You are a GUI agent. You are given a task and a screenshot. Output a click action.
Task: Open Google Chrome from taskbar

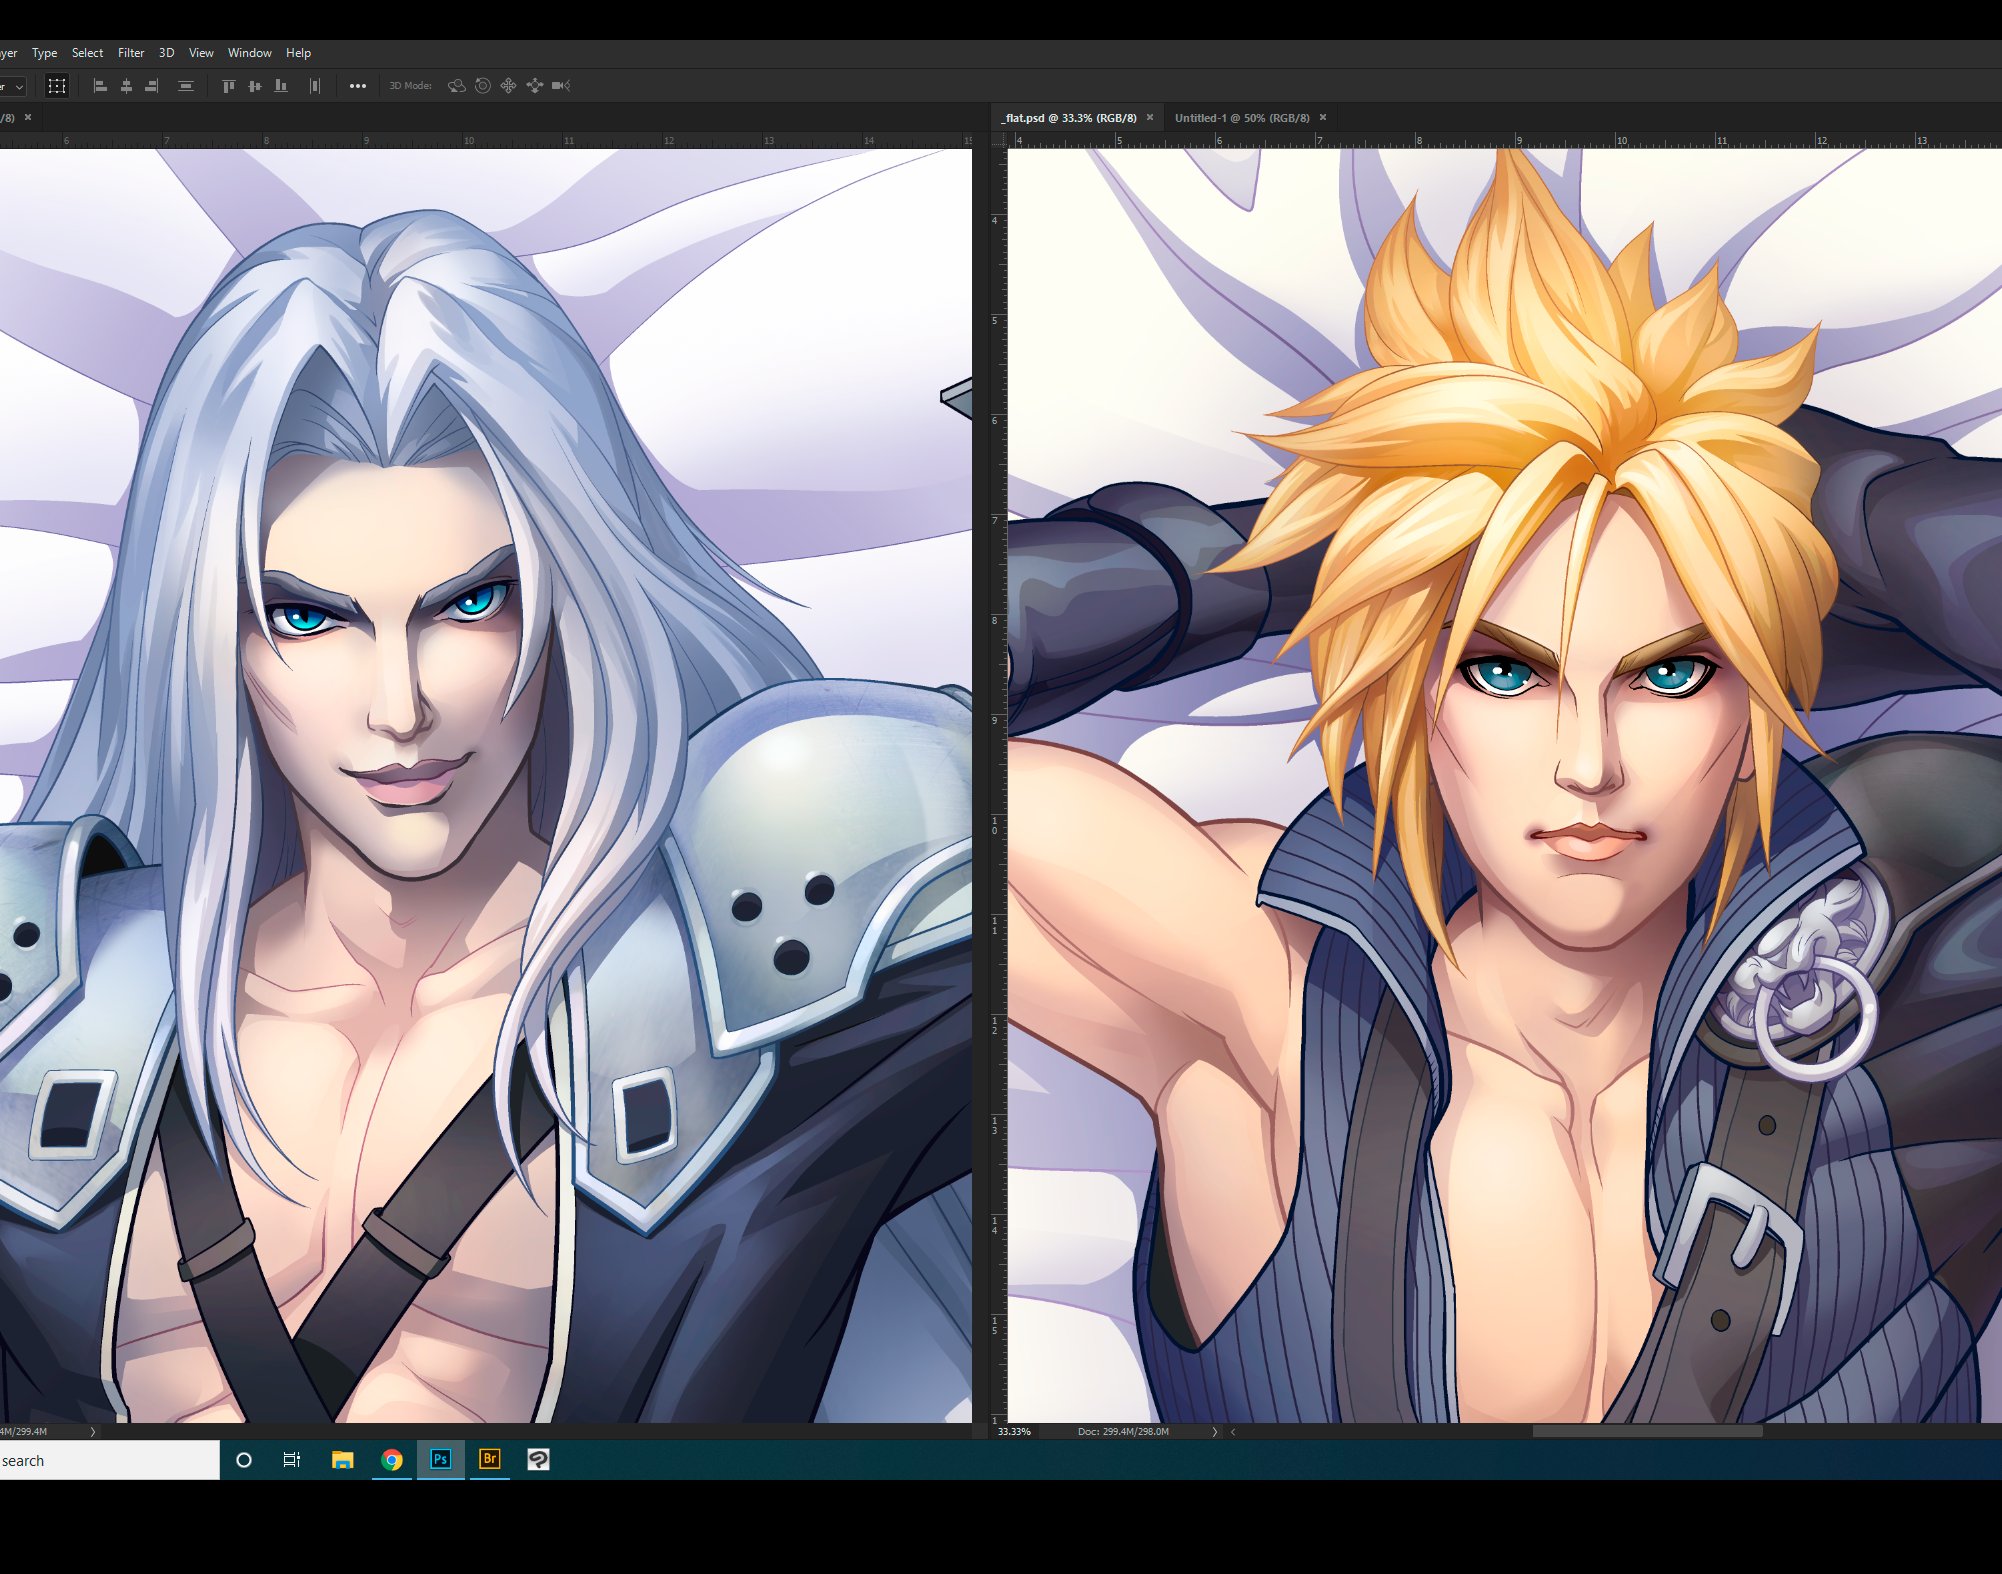tap(392, 1460)
